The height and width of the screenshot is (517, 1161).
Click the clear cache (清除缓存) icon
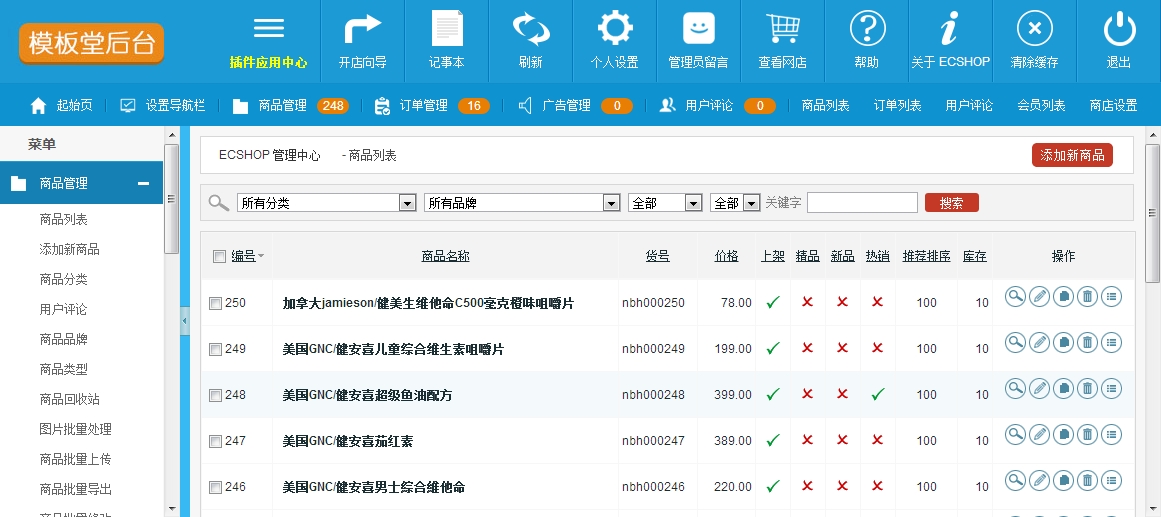1035,30
